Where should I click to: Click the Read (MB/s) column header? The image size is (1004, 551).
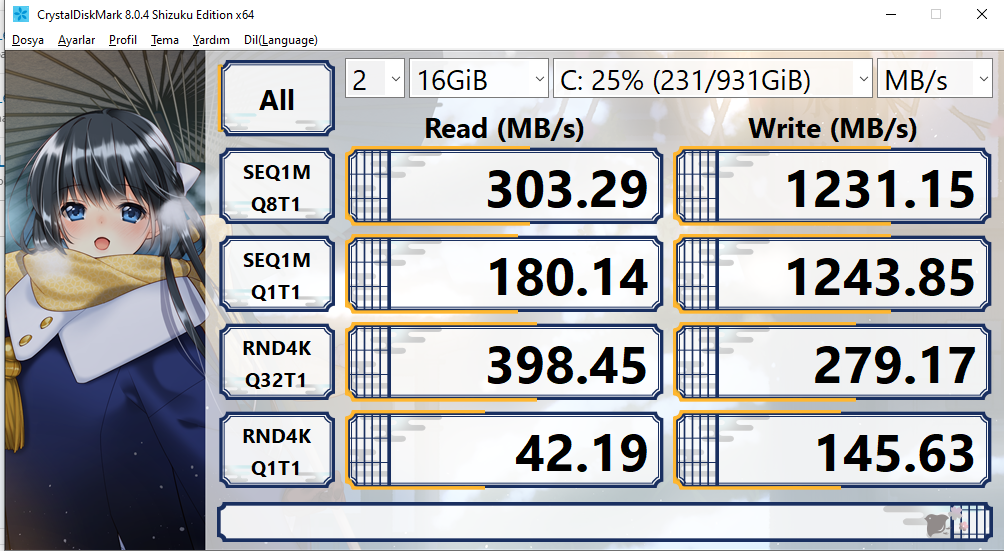[x=505, y=128]
